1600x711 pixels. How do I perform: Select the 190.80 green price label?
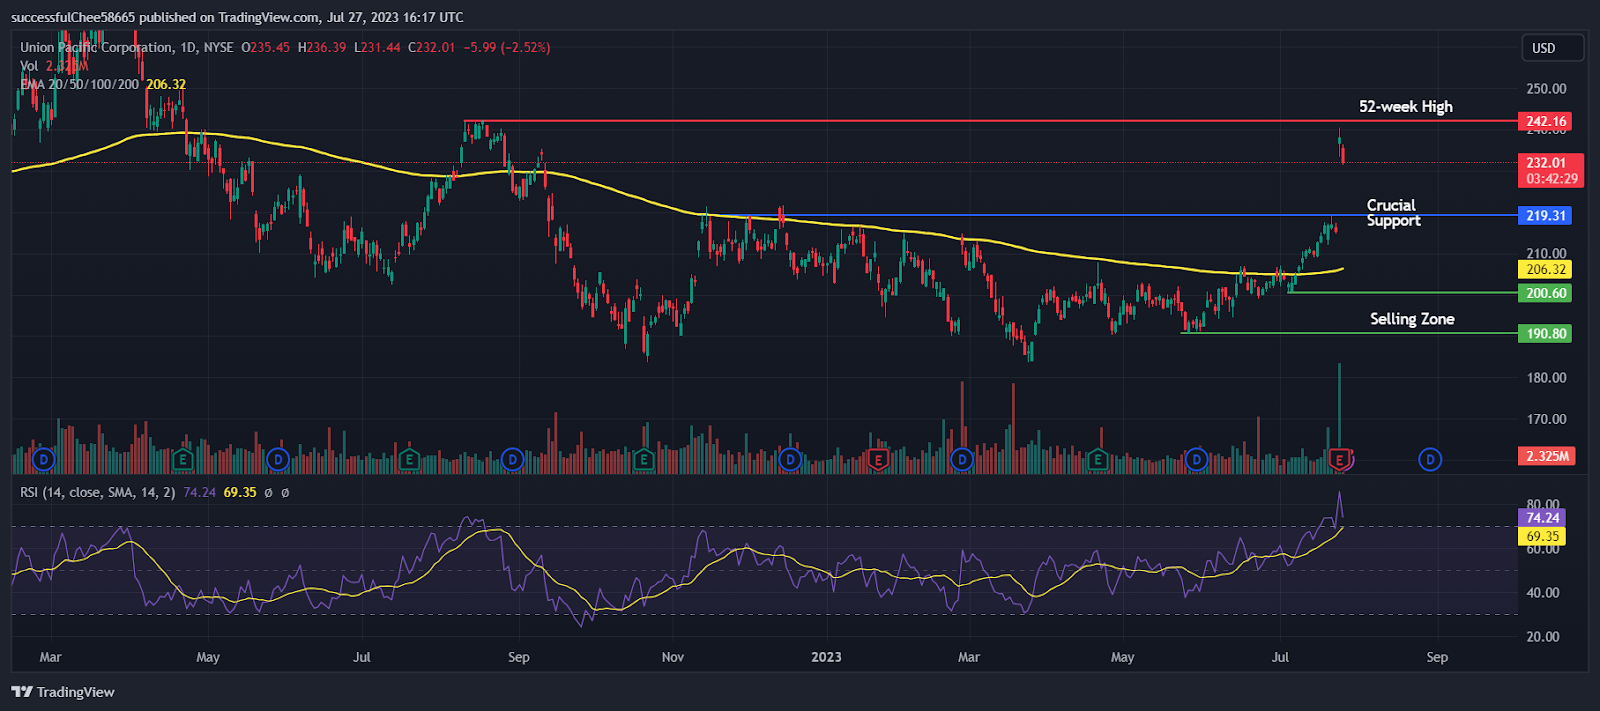1546,333
